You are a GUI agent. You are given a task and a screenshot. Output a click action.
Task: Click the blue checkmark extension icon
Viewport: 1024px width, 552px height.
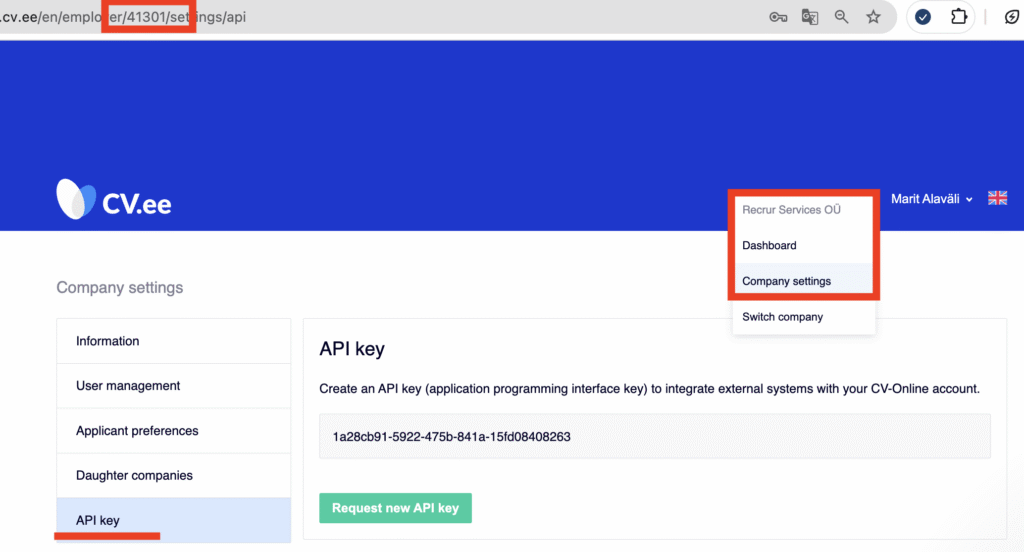pos(924,17)
